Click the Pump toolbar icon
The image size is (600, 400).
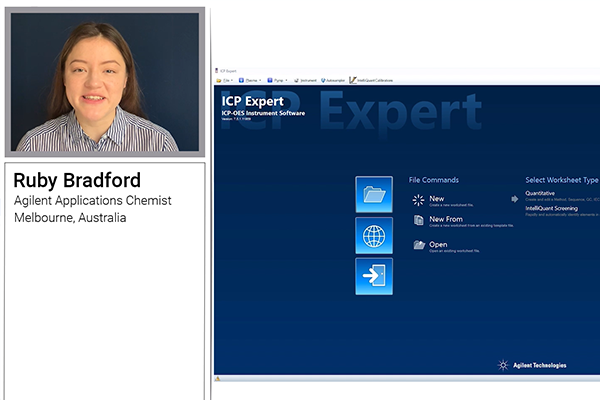[x=270, y=80]
